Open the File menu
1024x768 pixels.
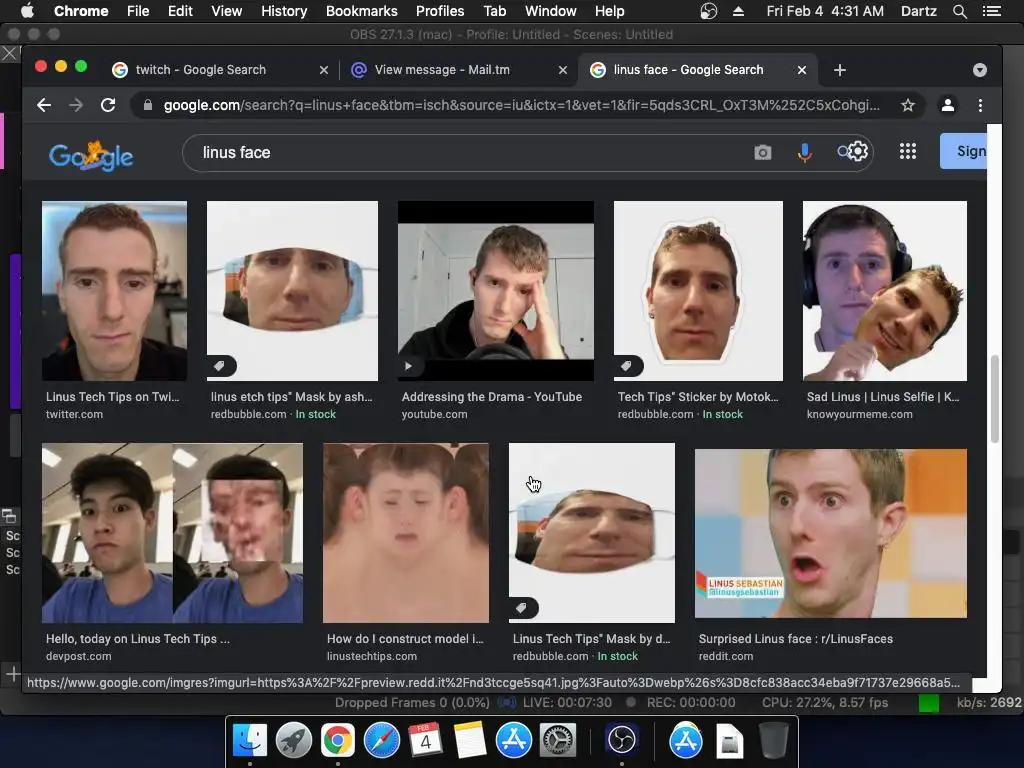pos(138,11)
